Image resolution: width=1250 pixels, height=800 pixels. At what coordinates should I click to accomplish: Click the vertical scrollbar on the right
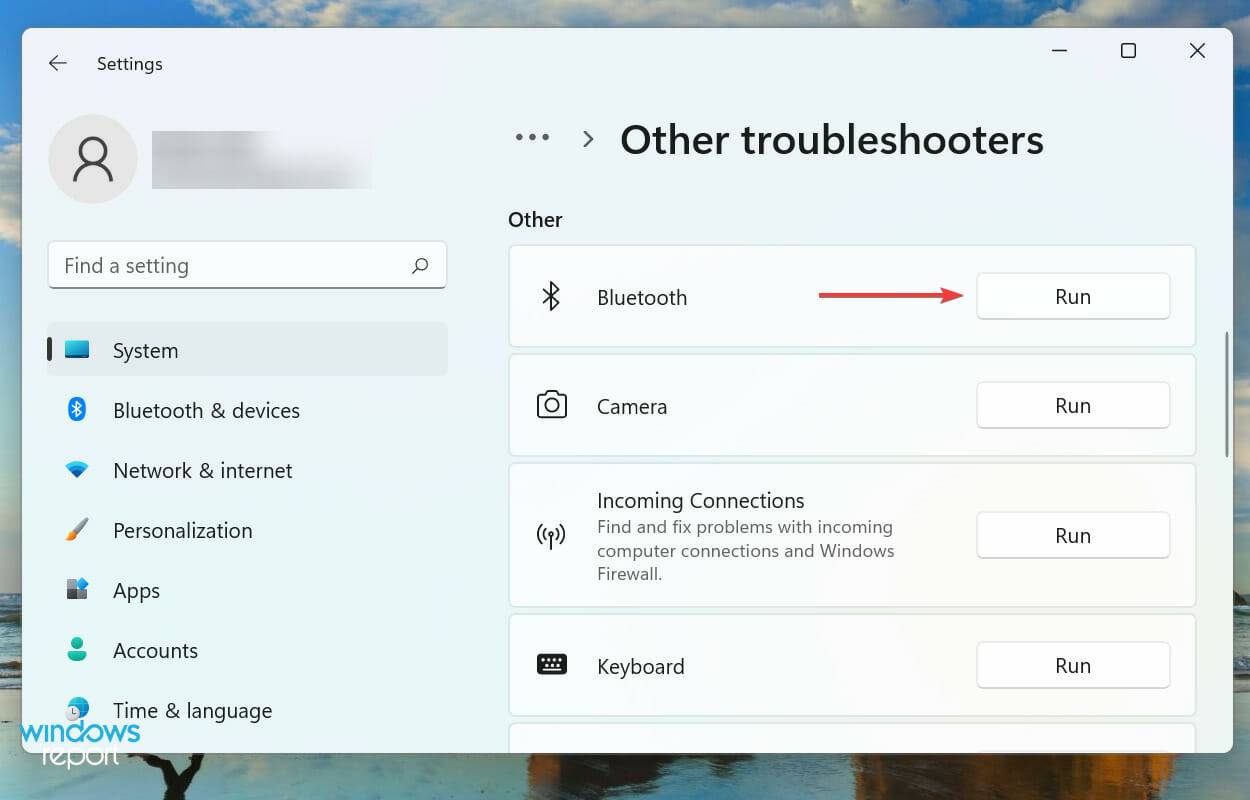1227,395
